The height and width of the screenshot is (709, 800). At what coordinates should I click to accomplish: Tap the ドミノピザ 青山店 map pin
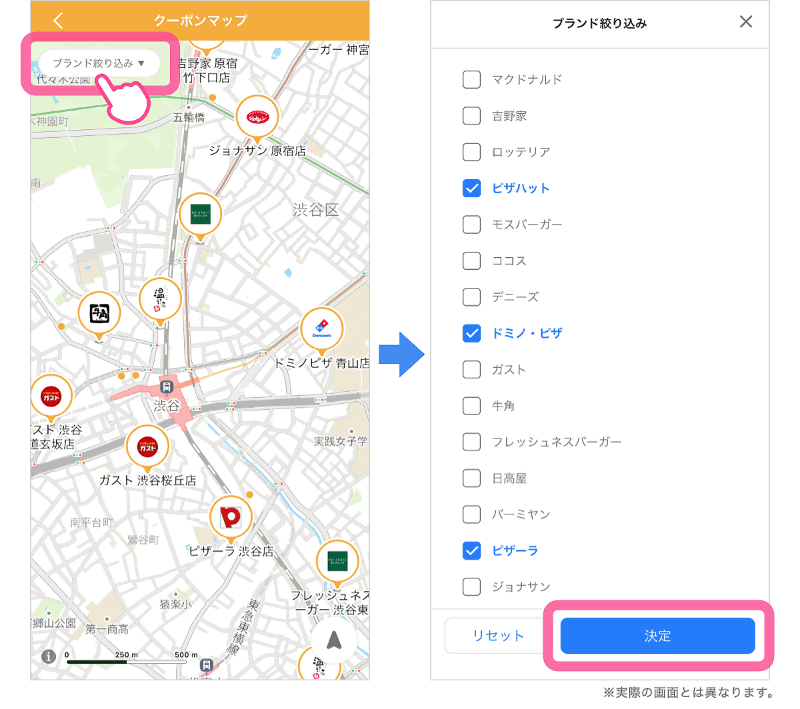(321, 330)
